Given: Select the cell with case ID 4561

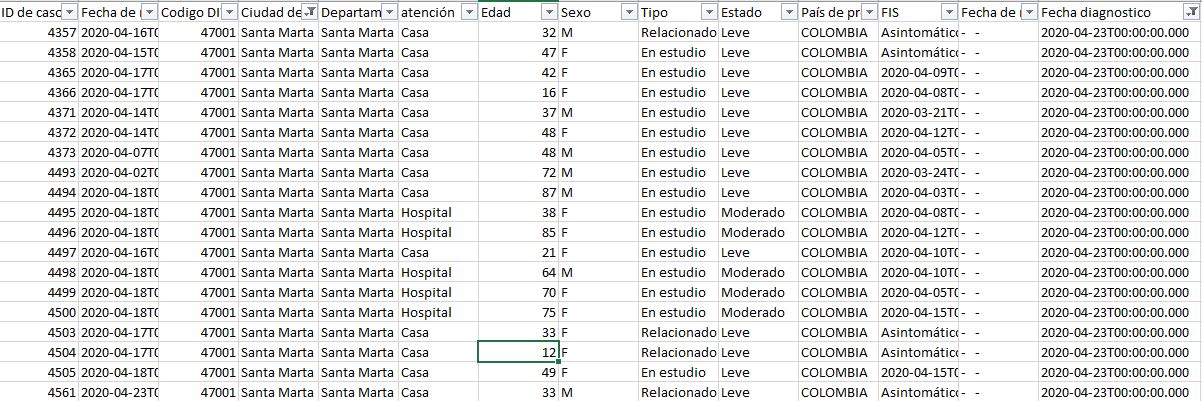Looking at the screenshot, I should pyautogui.click(x=39, y=392).
